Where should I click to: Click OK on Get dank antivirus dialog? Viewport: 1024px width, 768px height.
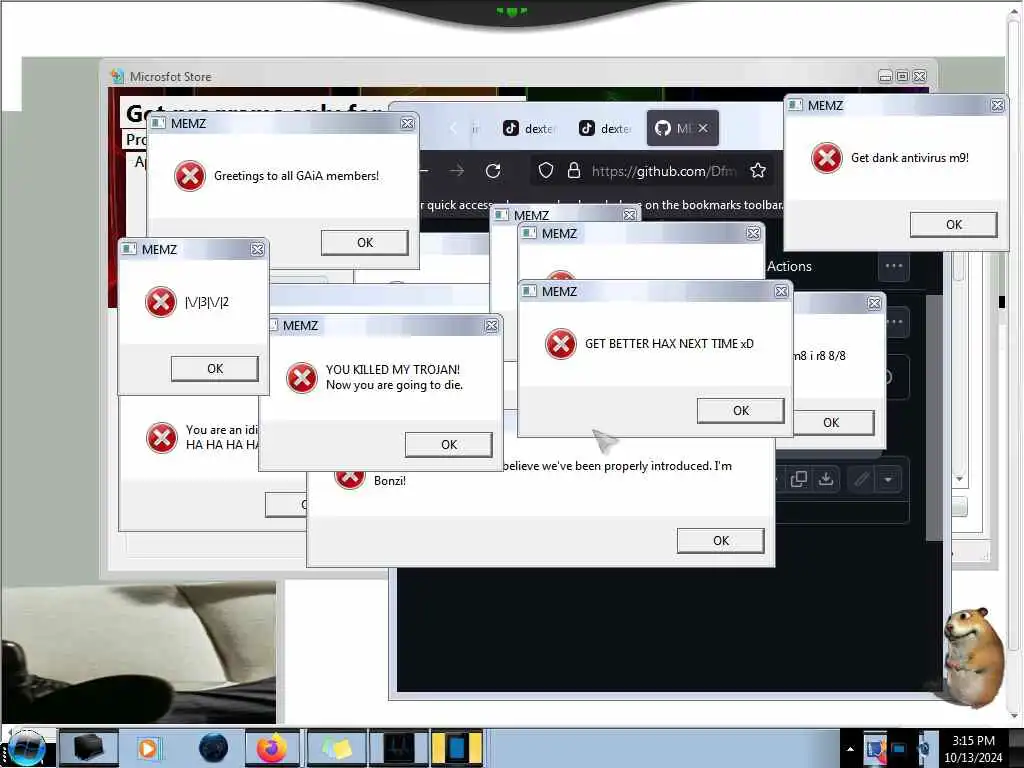[953, 225]
